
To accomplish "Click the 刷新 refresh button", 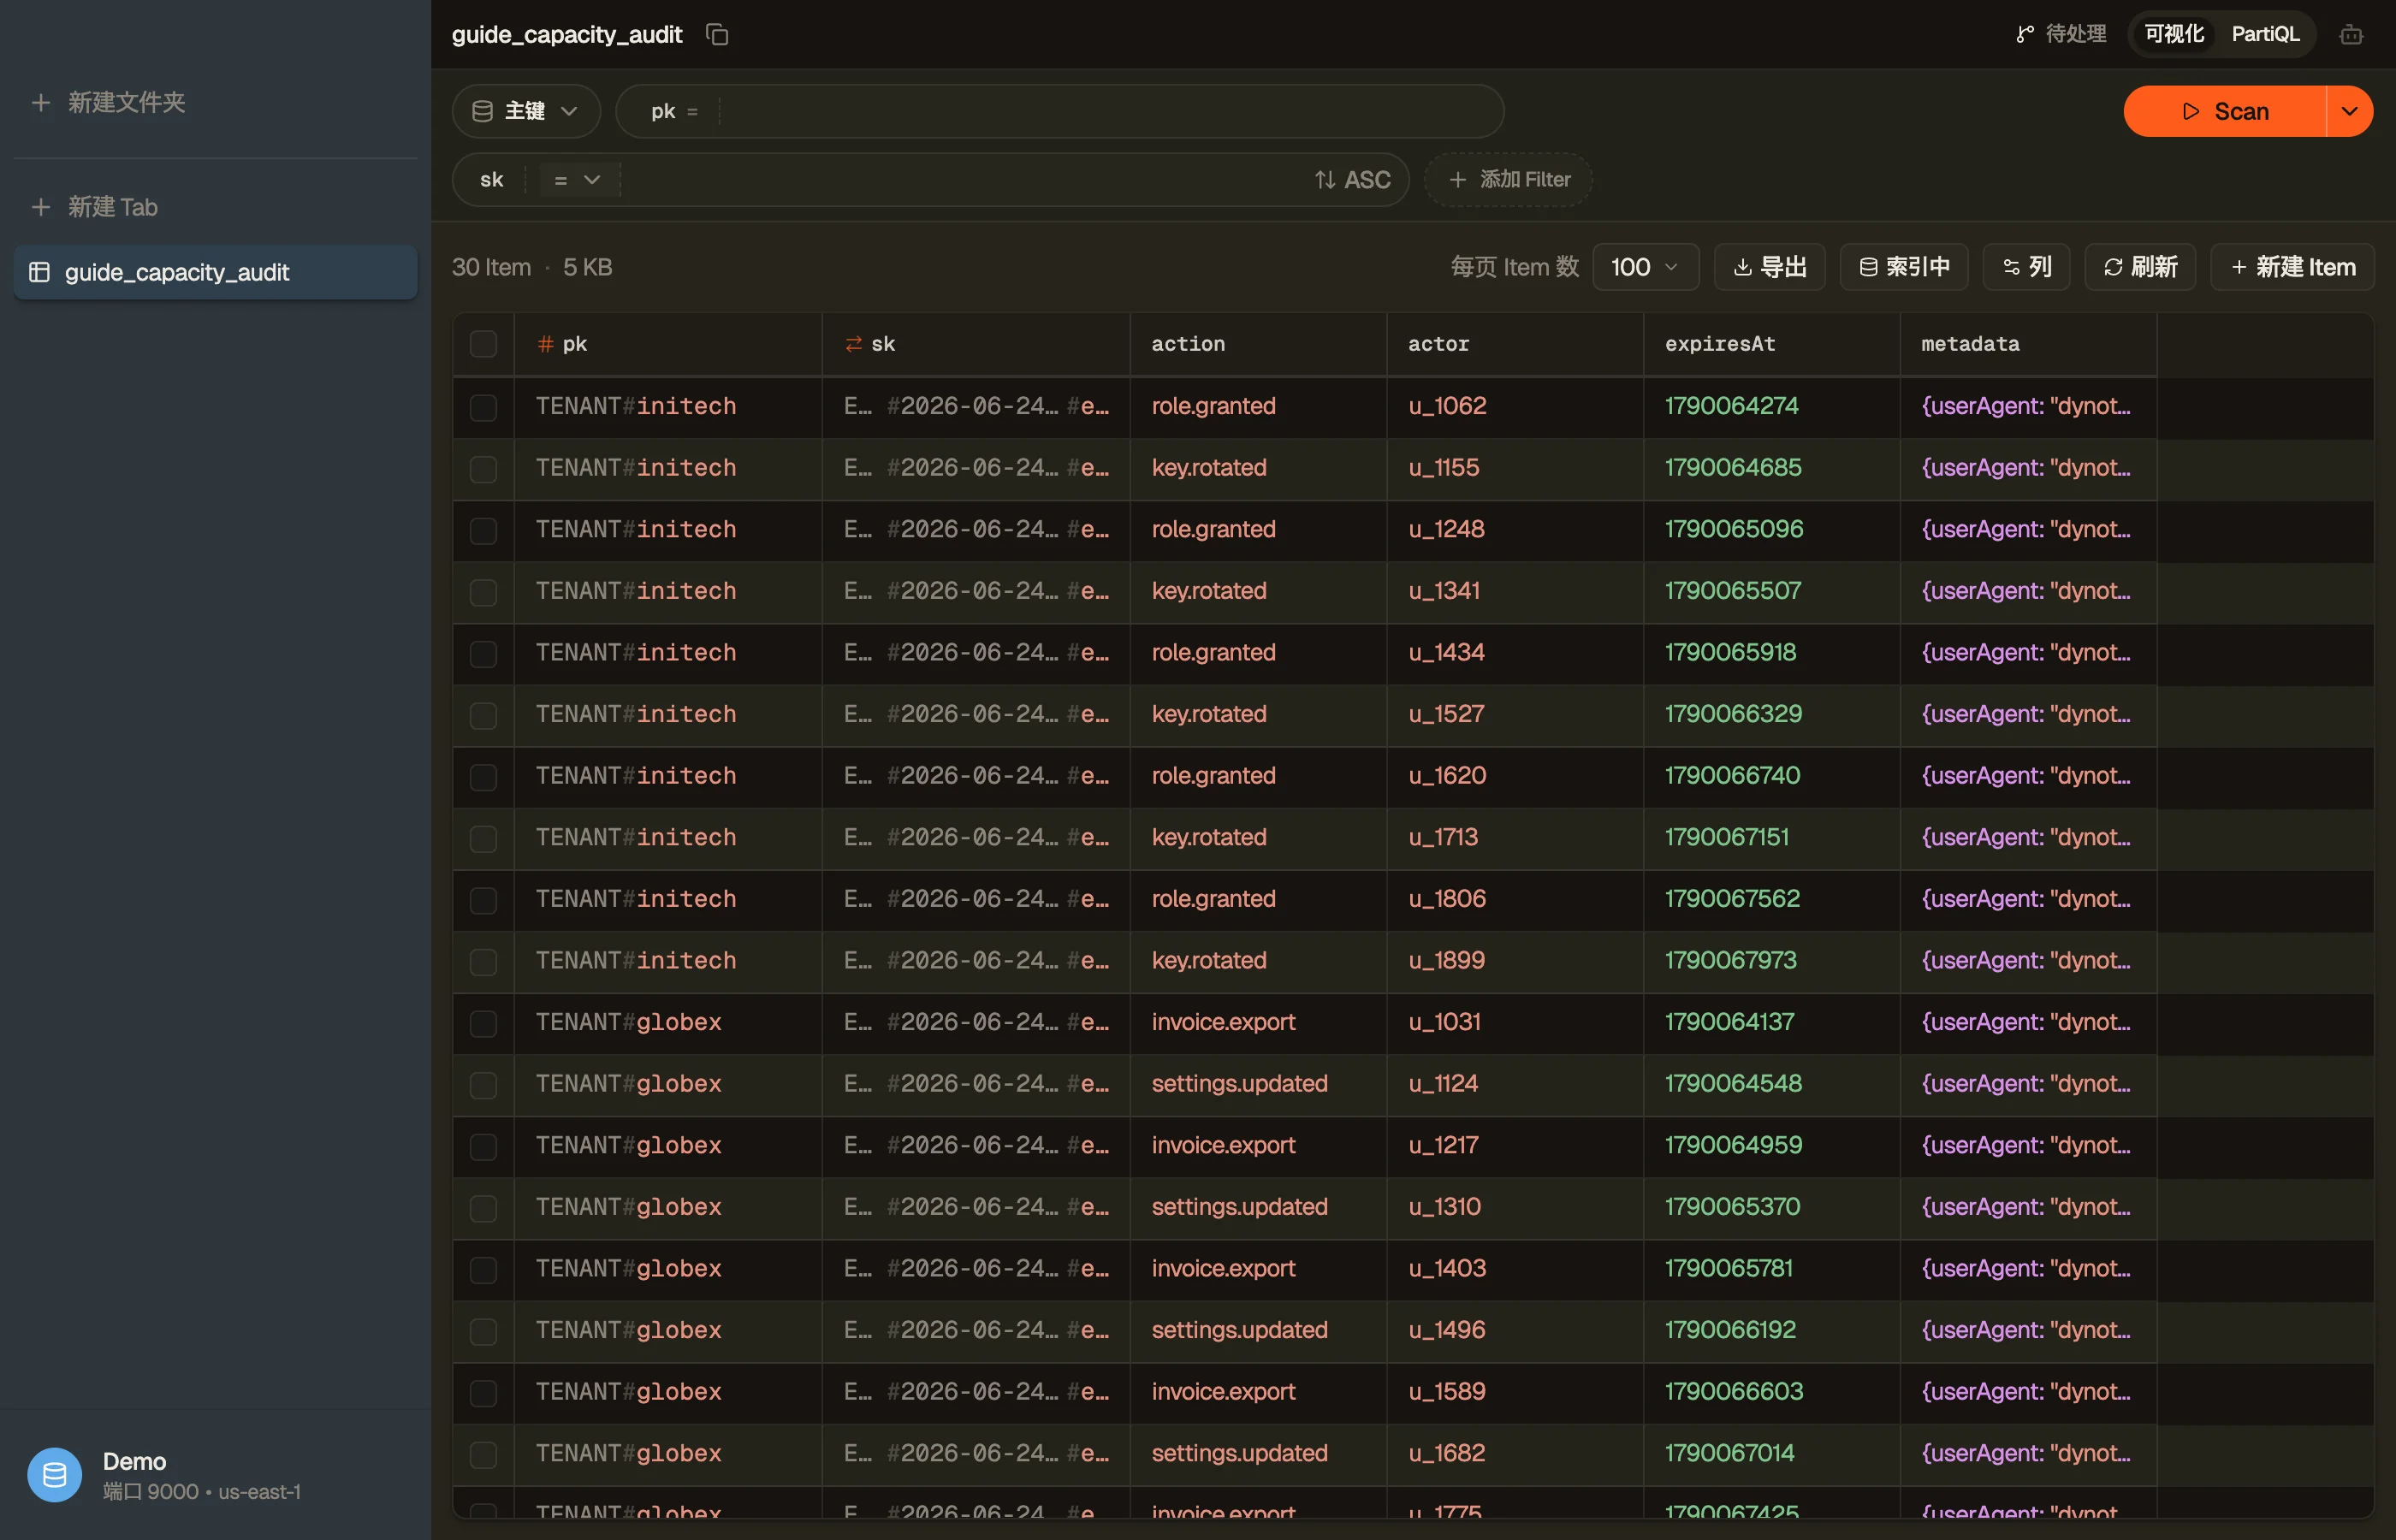I will coord(2140,267).
